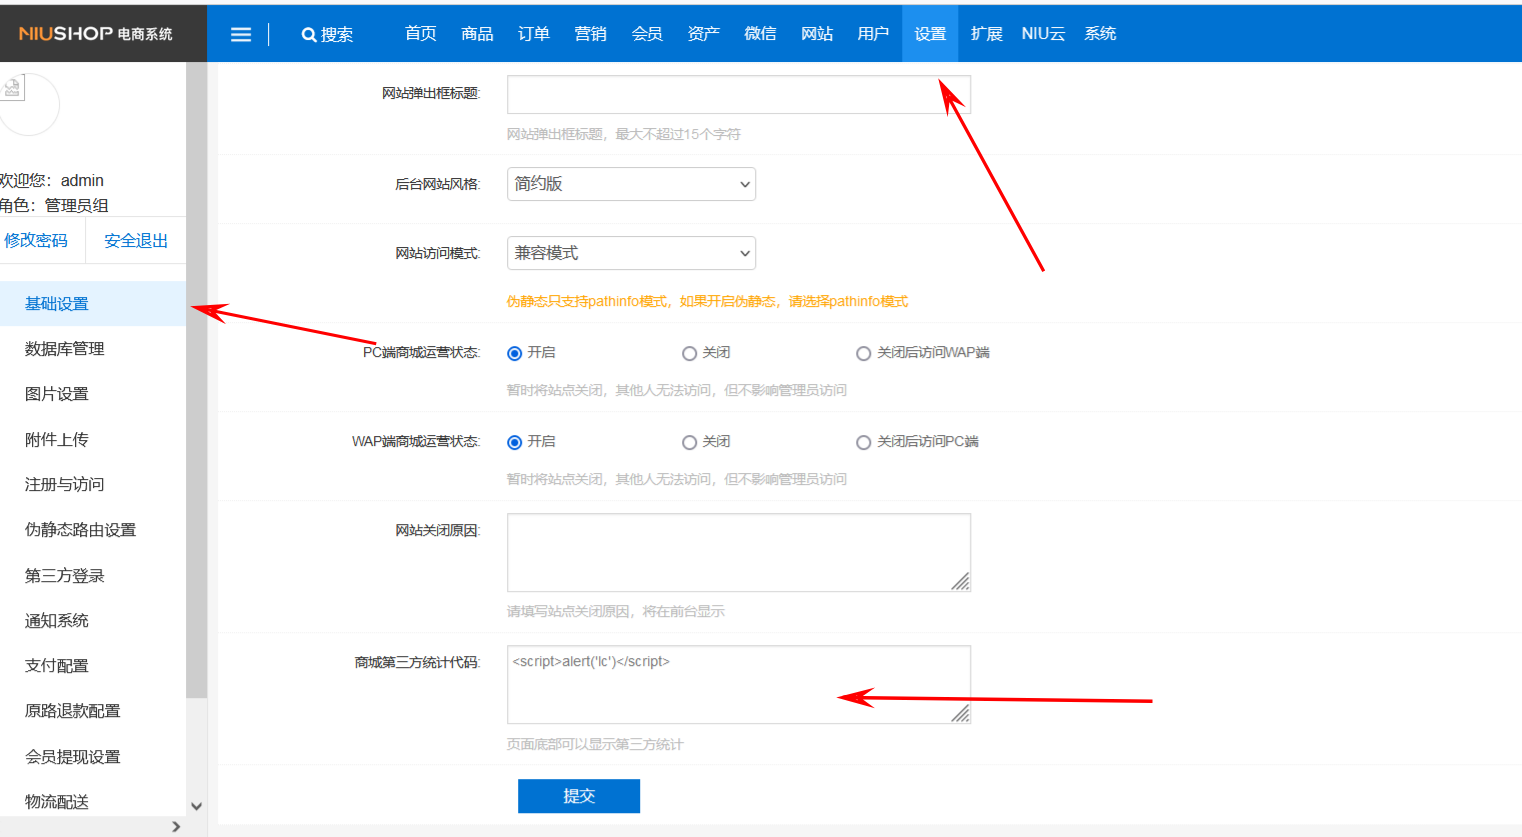Open 基础设置 in sidebar

pyautogui.click(x=93, y=304)
